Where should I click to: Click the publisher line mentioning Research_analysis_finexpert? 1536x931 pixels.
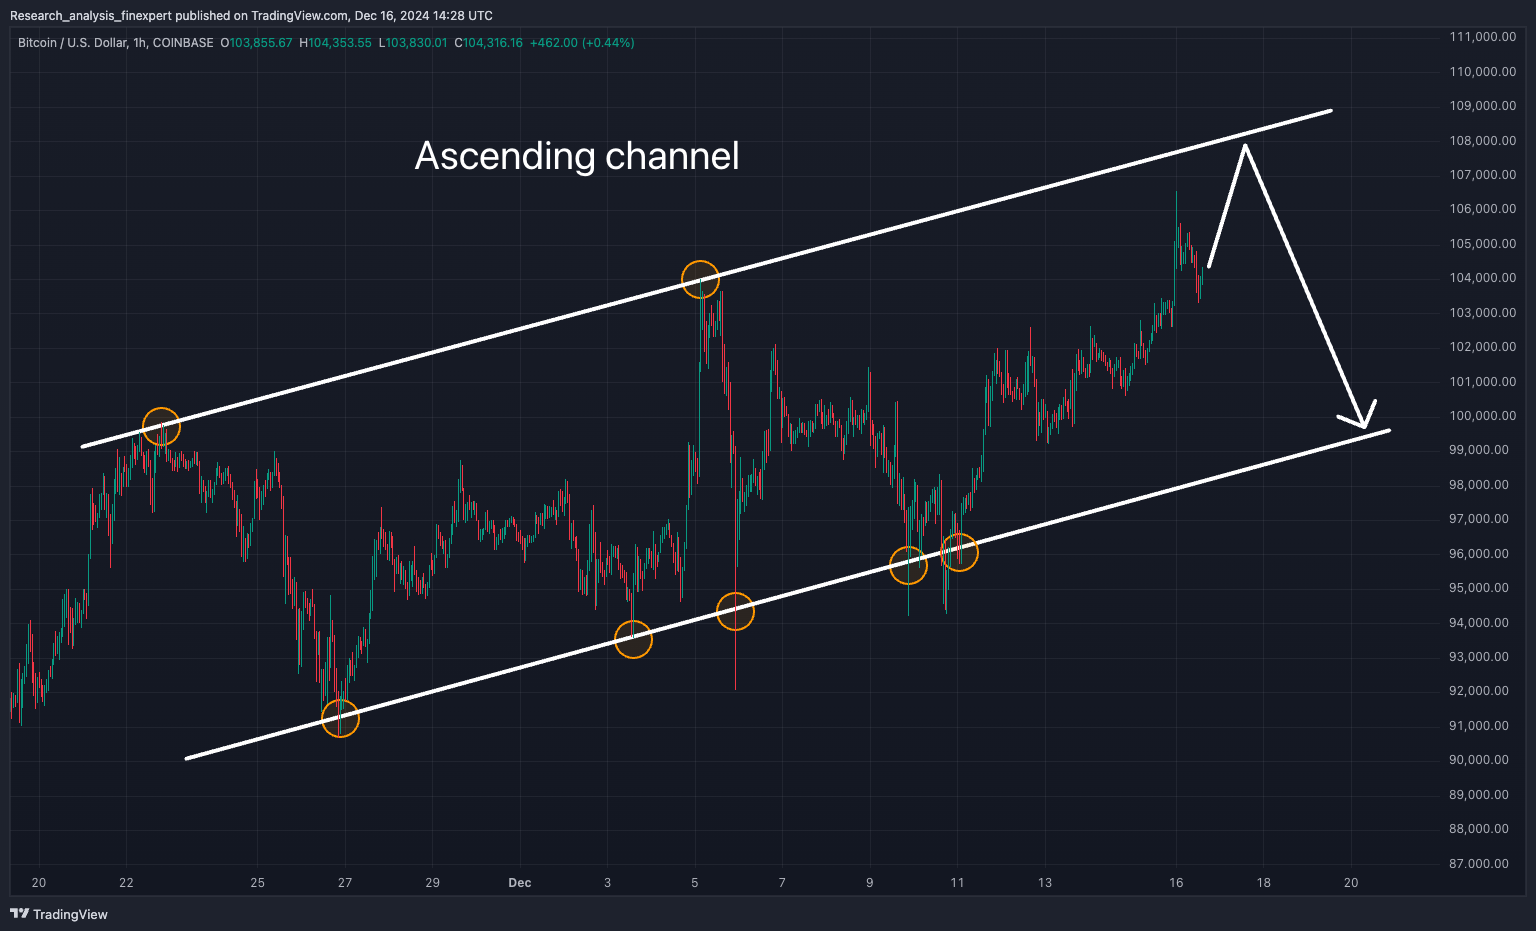click(251, 15)
